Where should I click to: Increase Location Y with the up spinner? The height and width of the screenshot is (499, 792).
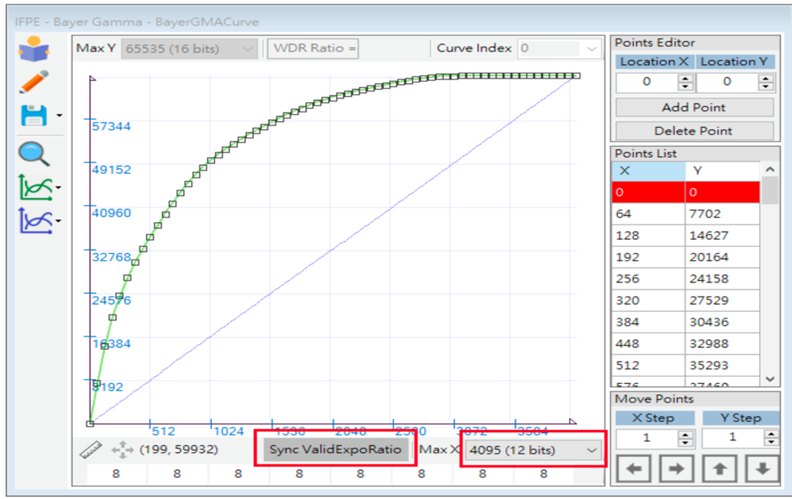tap(766, 78)
